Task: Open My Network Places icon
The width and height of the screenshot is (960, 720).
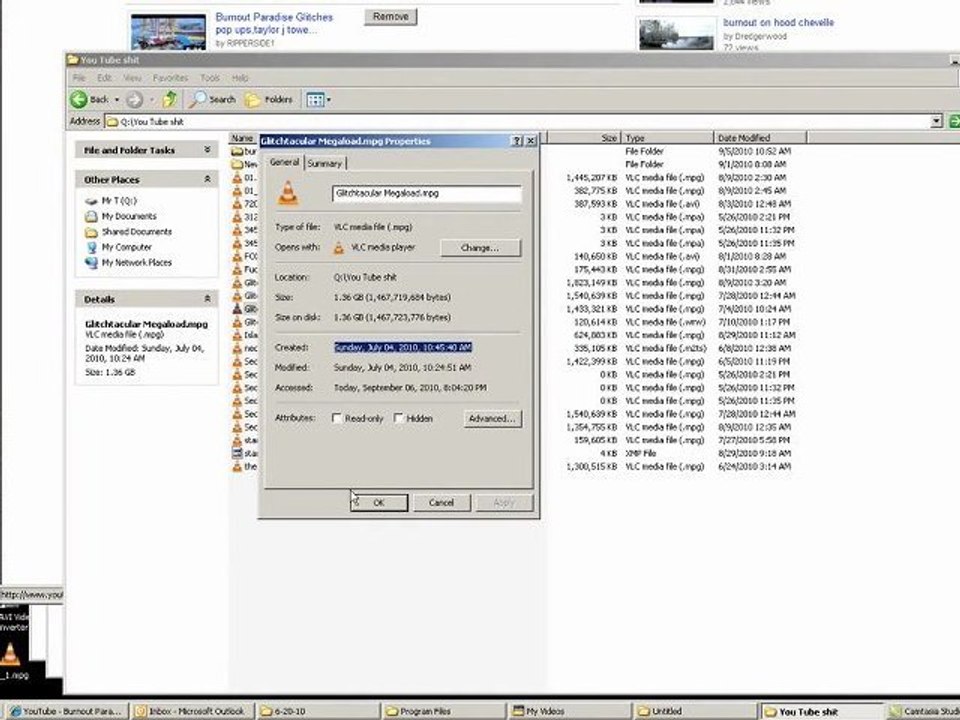Action: tap(91, 263)
